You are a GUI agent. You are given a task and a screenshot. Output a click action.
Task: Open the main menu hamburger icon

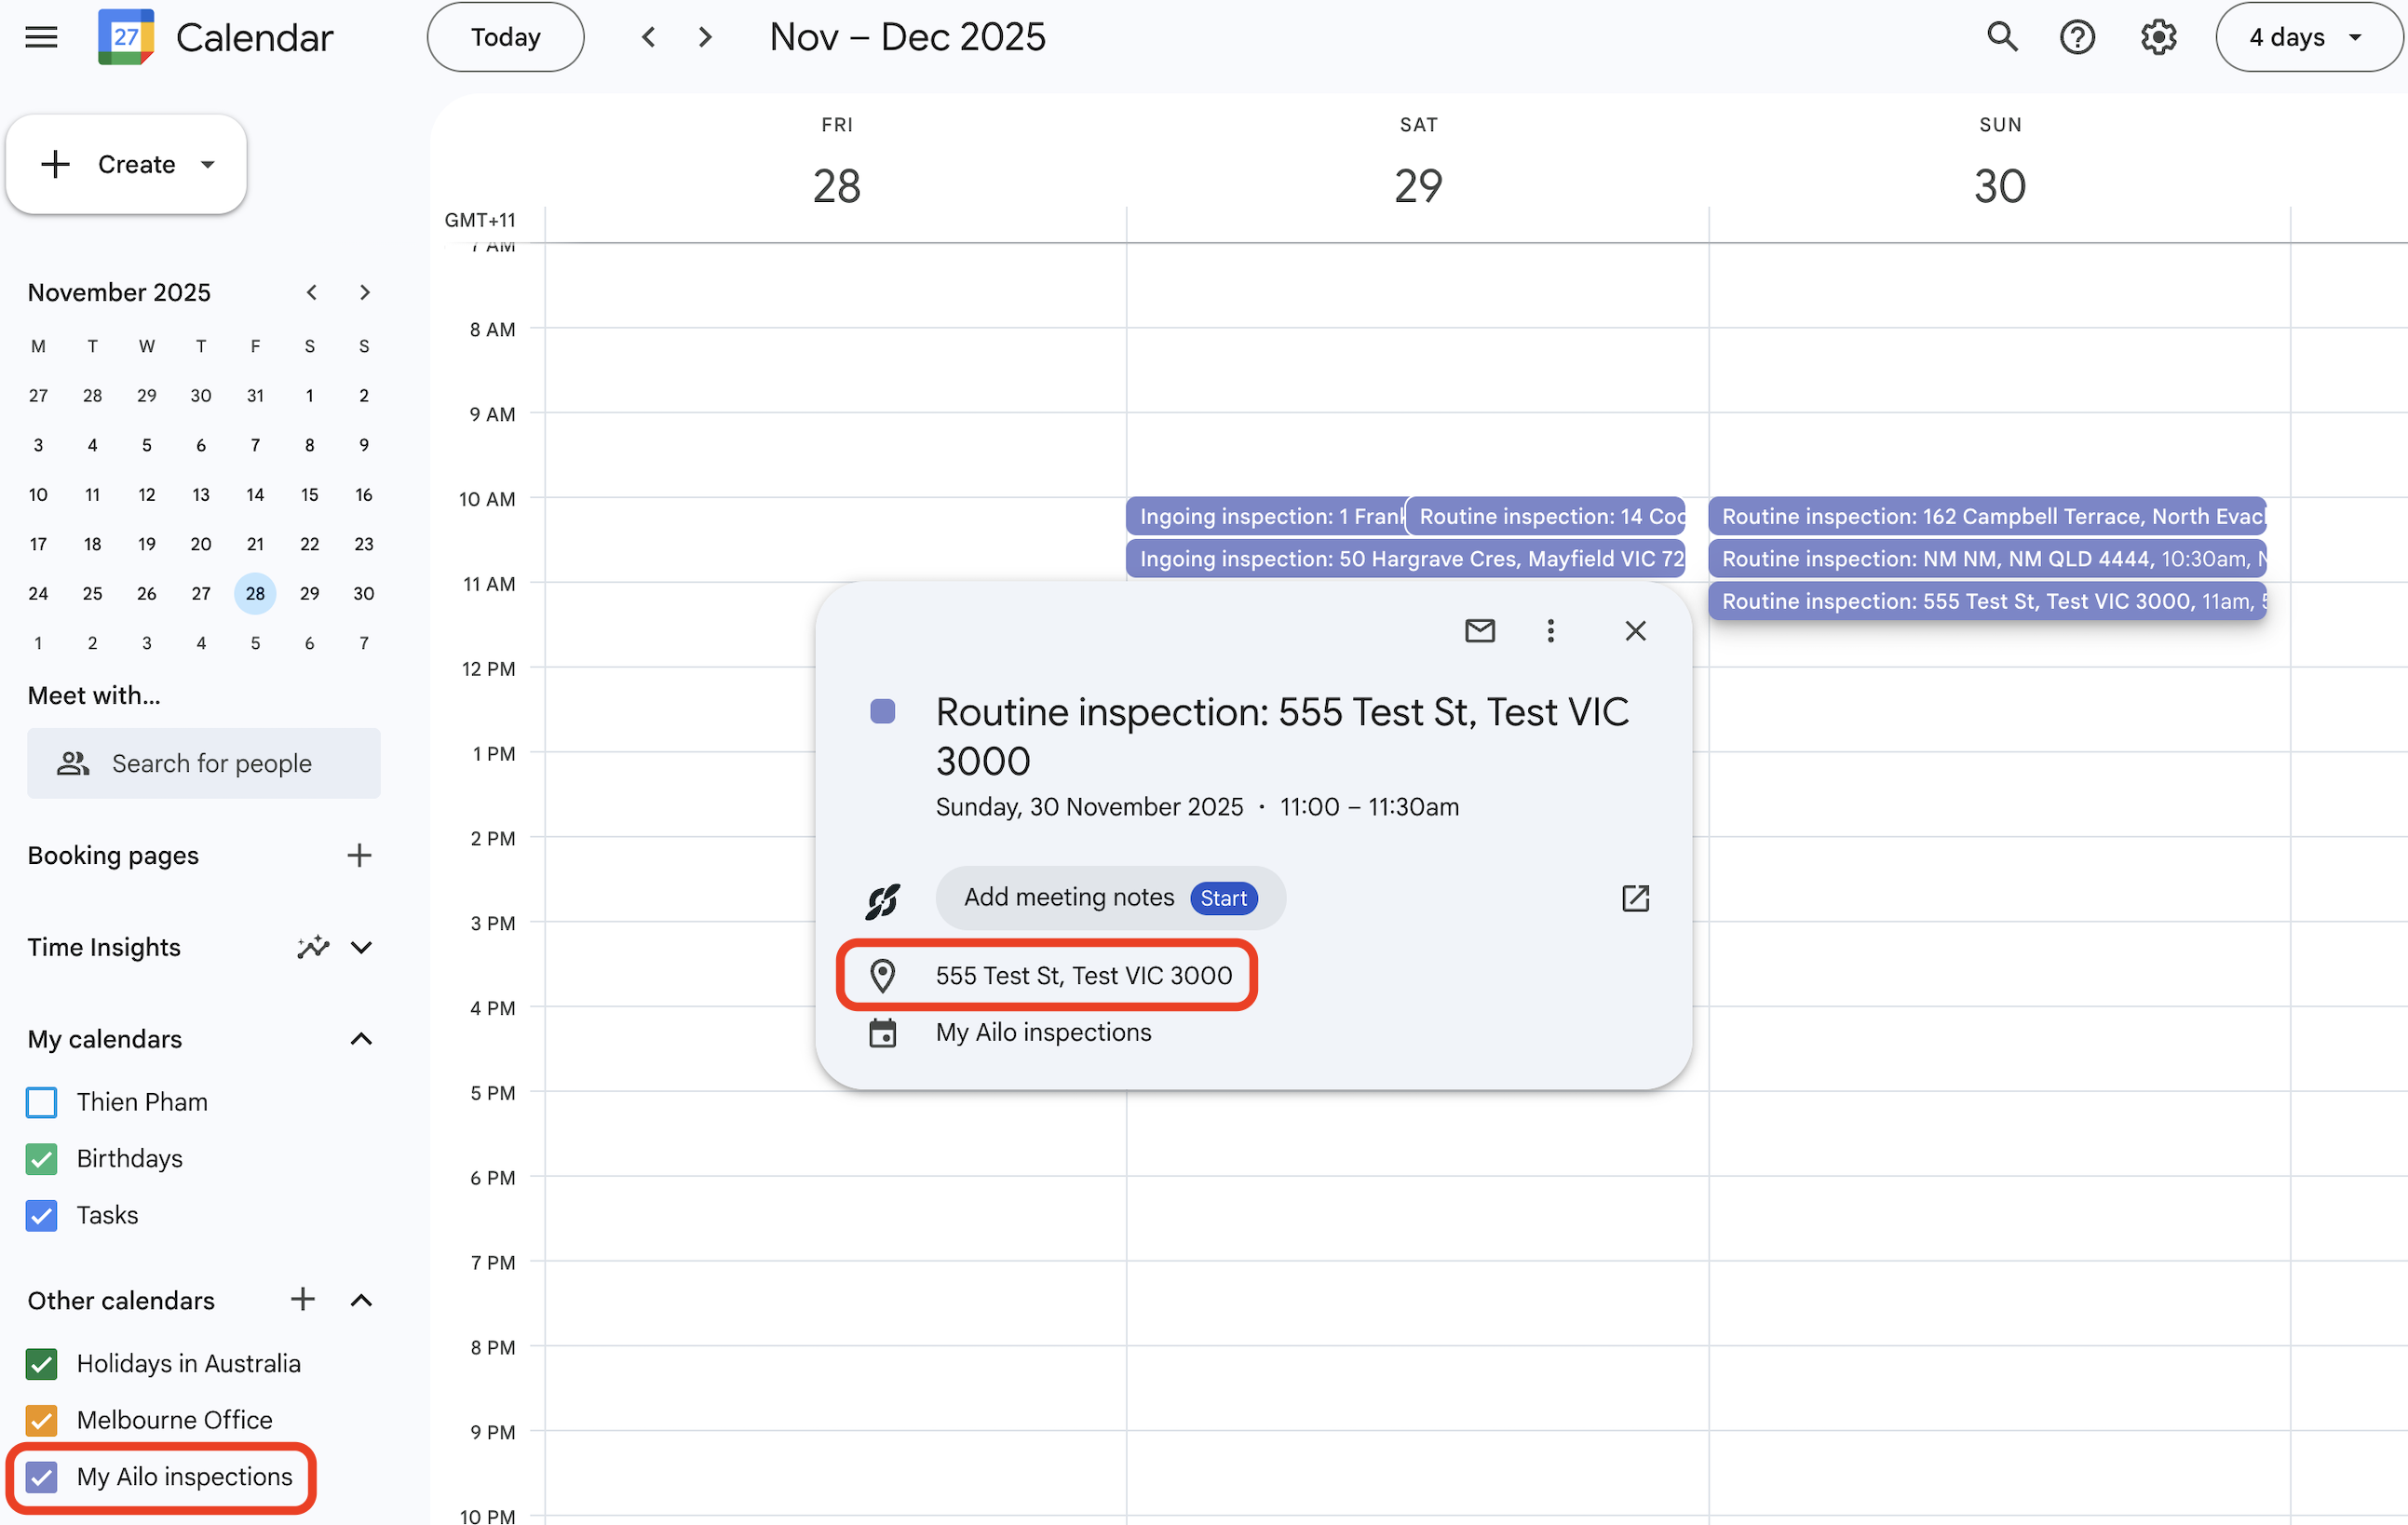click(x=41, y=37)
